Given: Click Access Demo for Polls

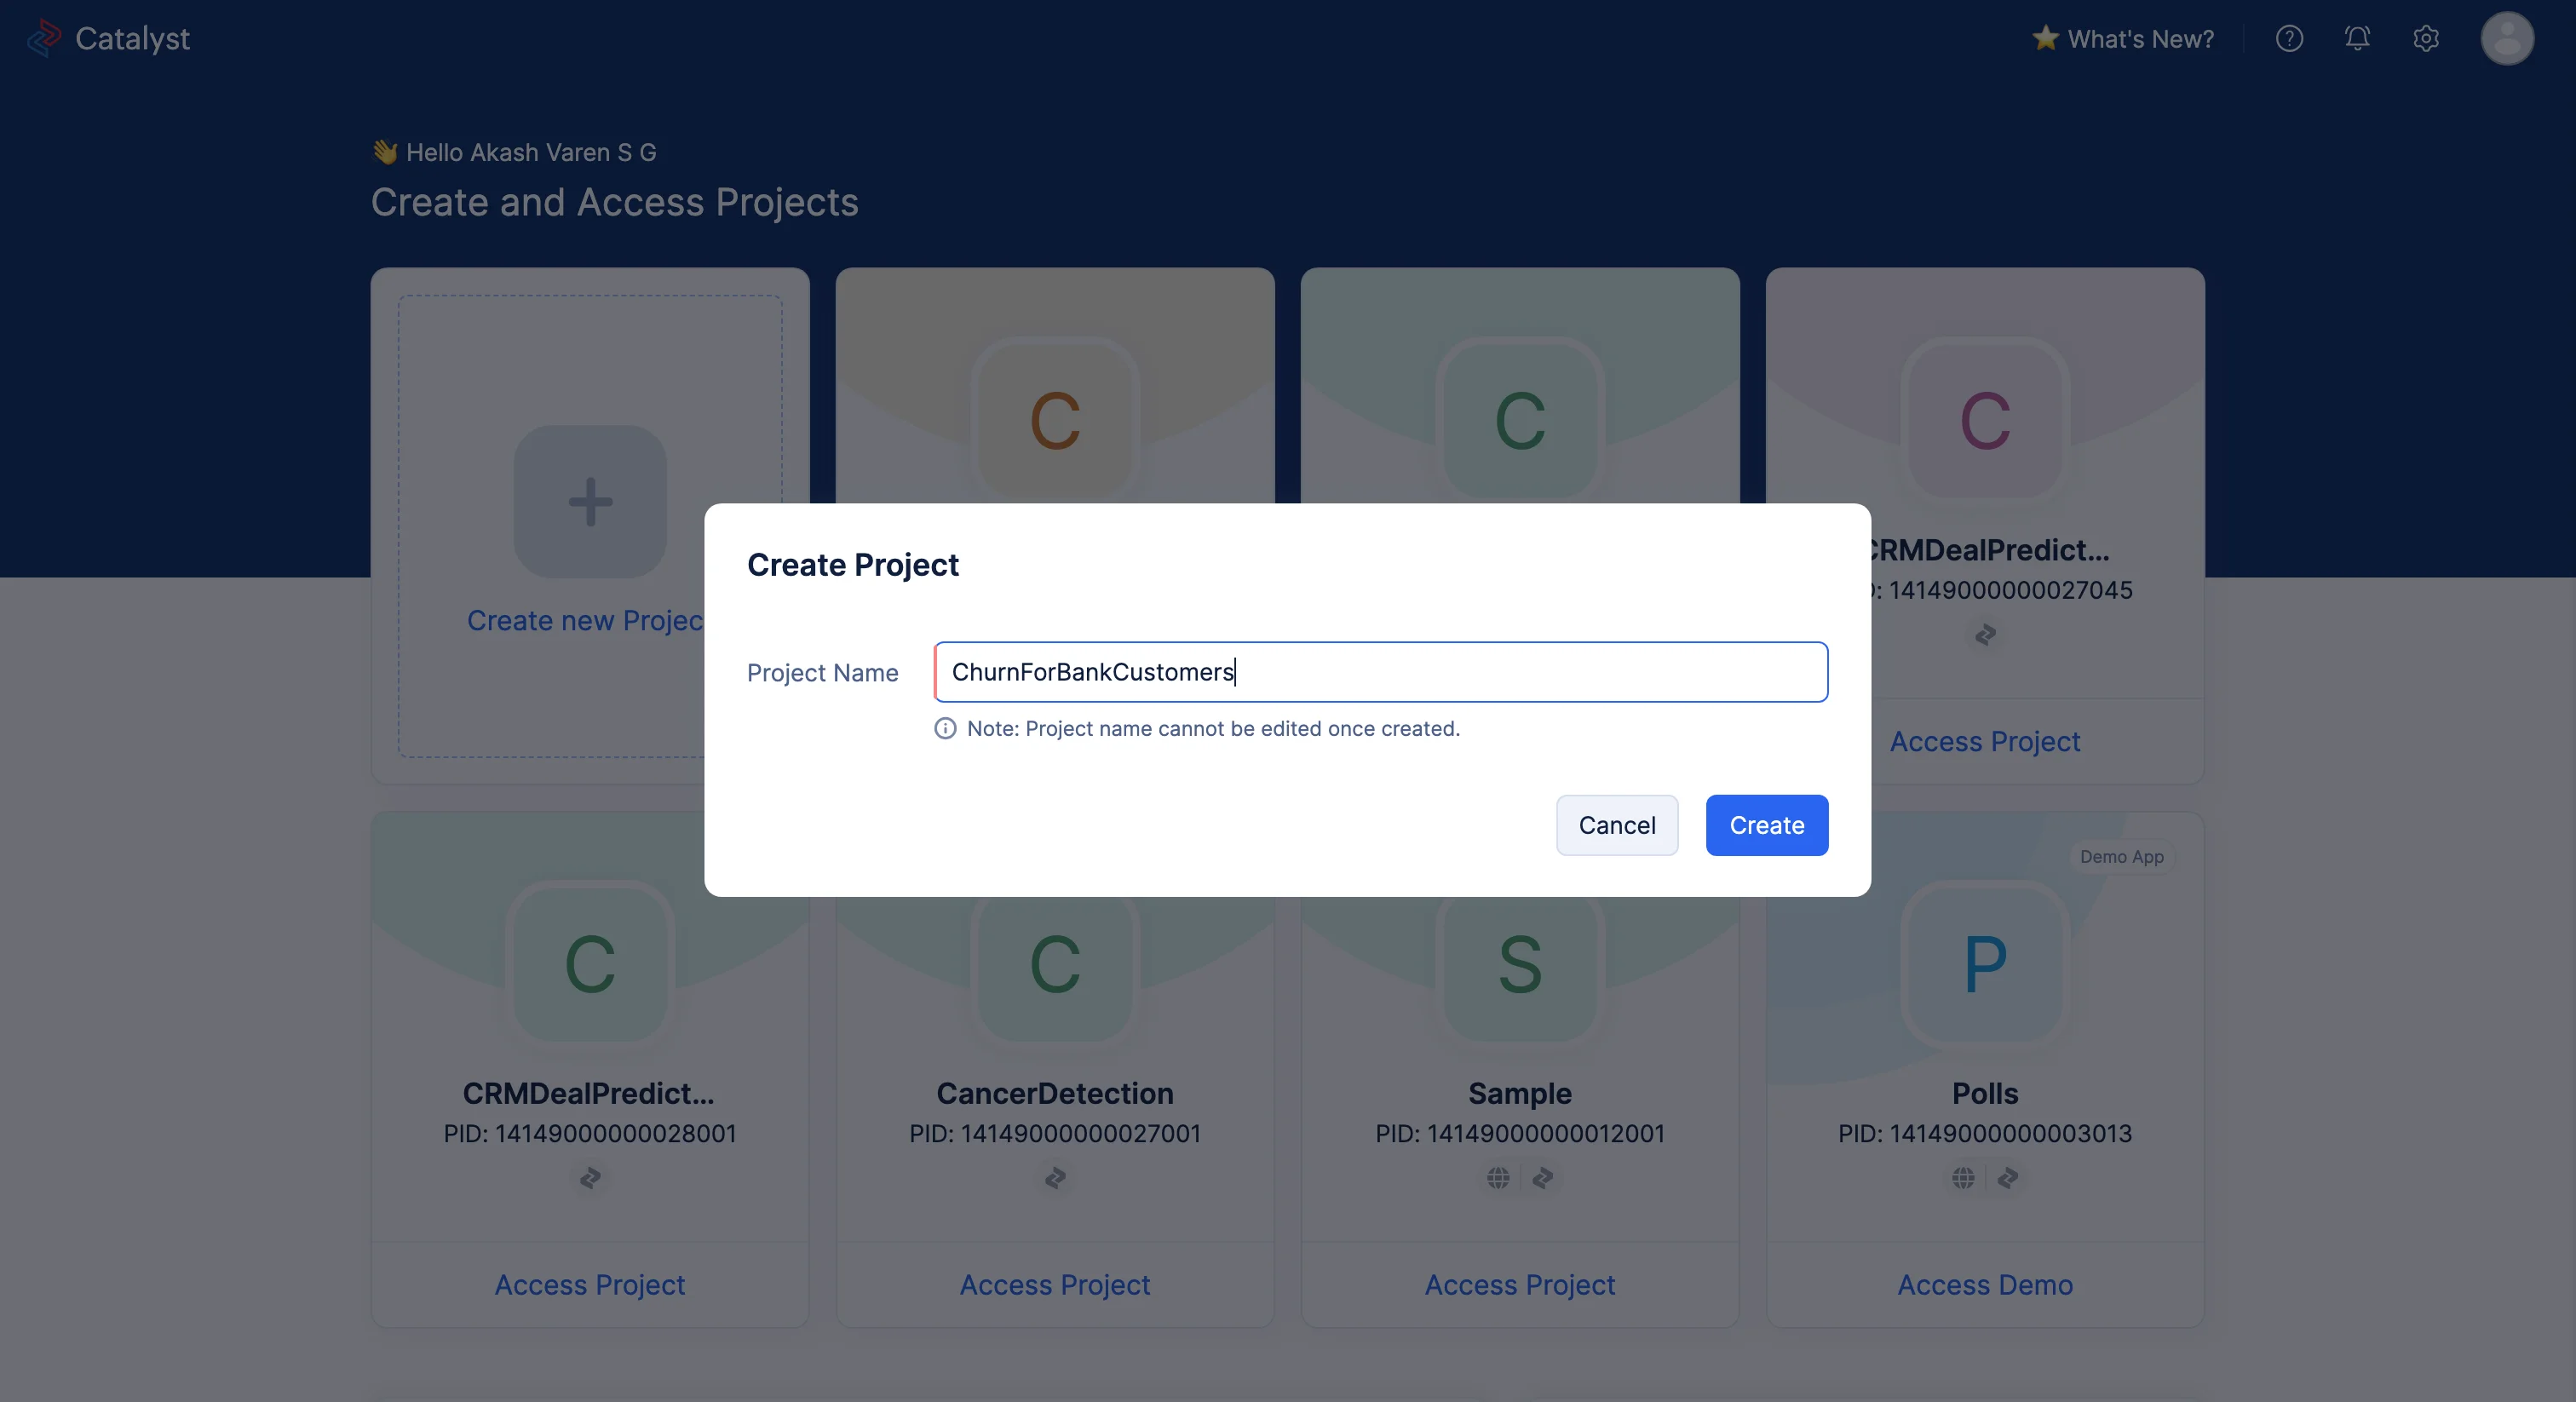Looking at the screenshot, I should click(1985, 1285).
